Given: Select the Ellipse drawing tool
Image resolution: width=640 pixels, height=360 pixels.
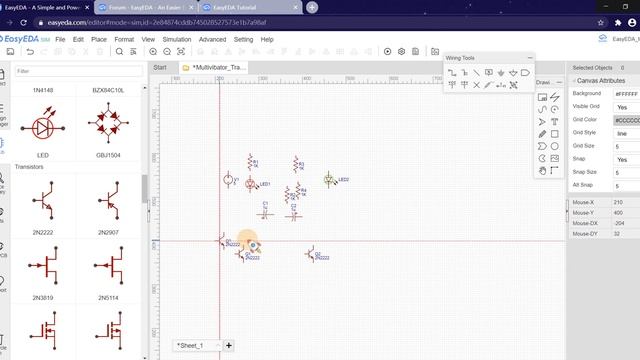Looking at the screenshot, I should [x=554, y=146].
